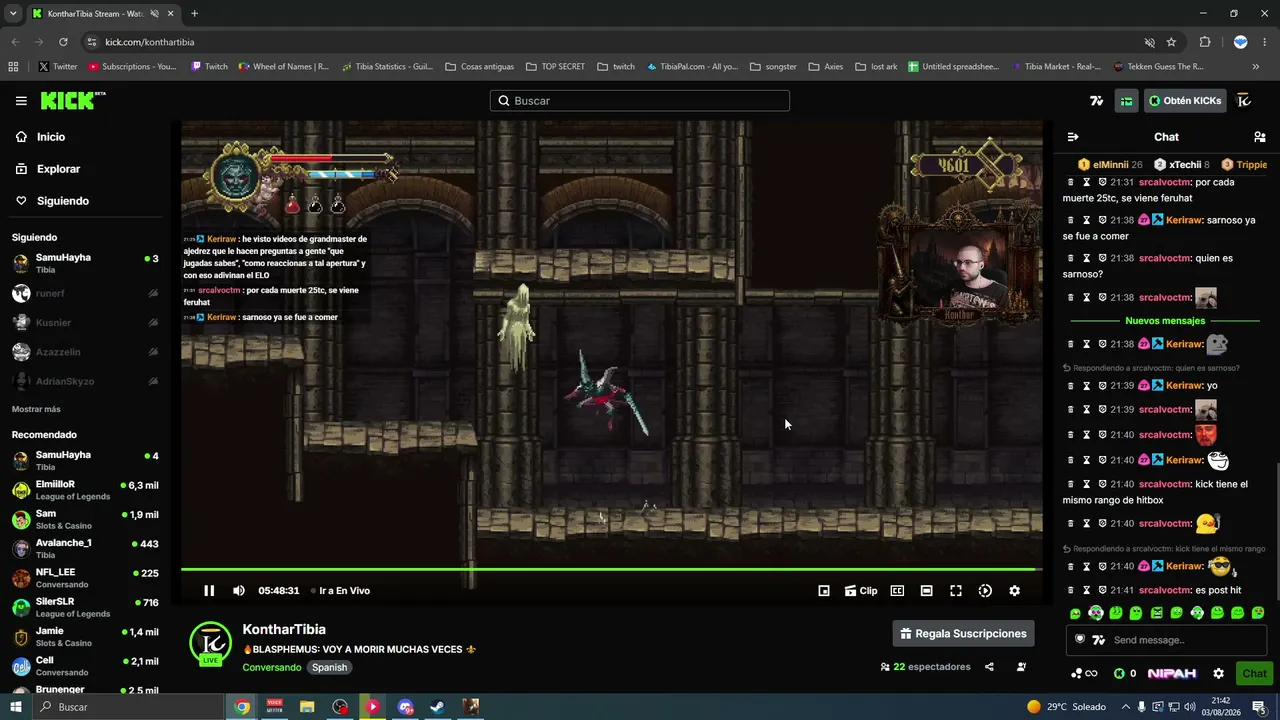This screenshot has height=720, width=1280.
Task: Open the Conversando category link
Action: pos(272,668)
